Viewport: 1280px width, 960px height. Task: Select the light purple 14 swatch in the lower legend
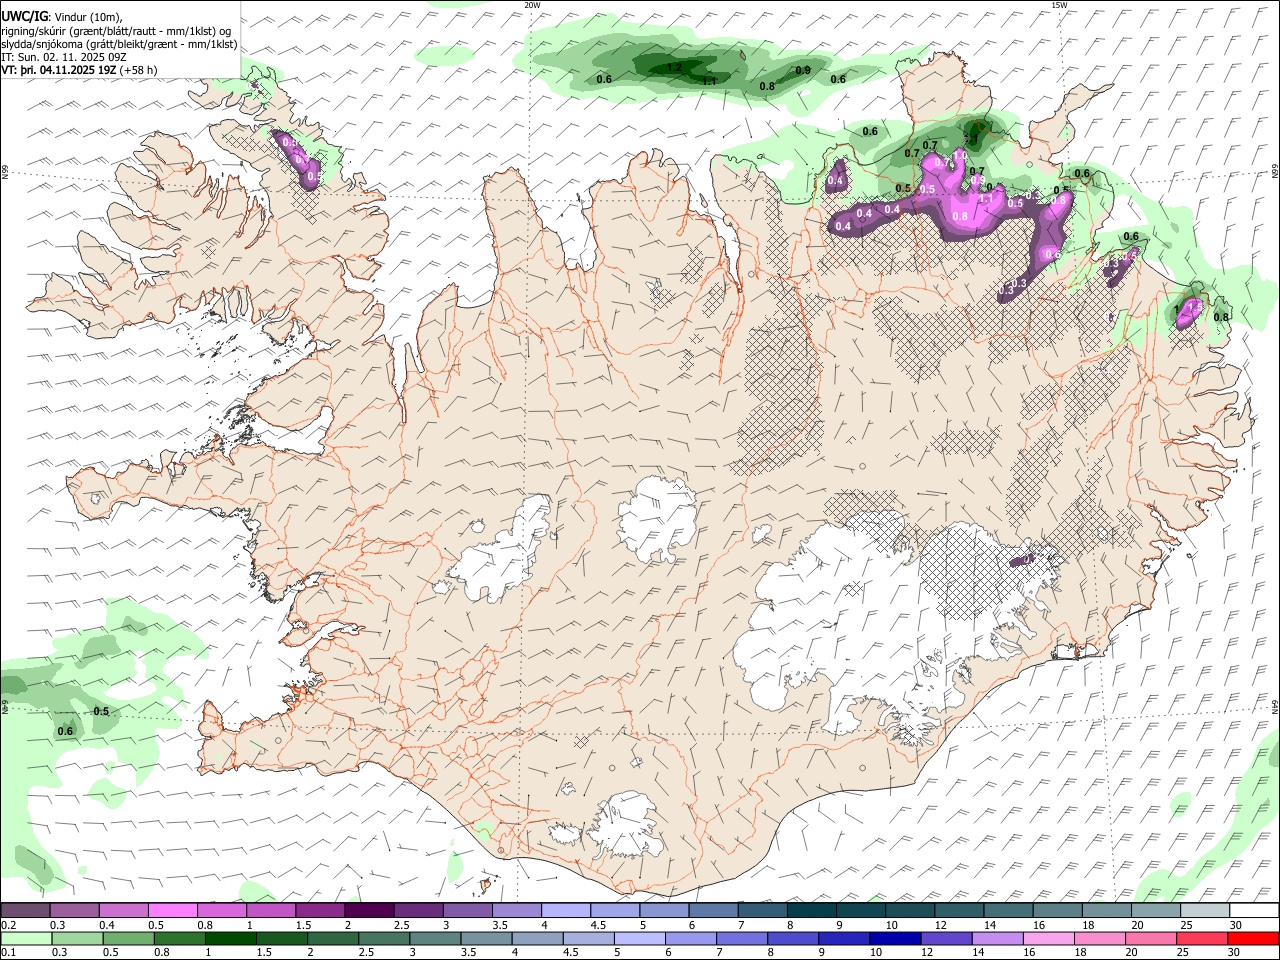(996, 938)
